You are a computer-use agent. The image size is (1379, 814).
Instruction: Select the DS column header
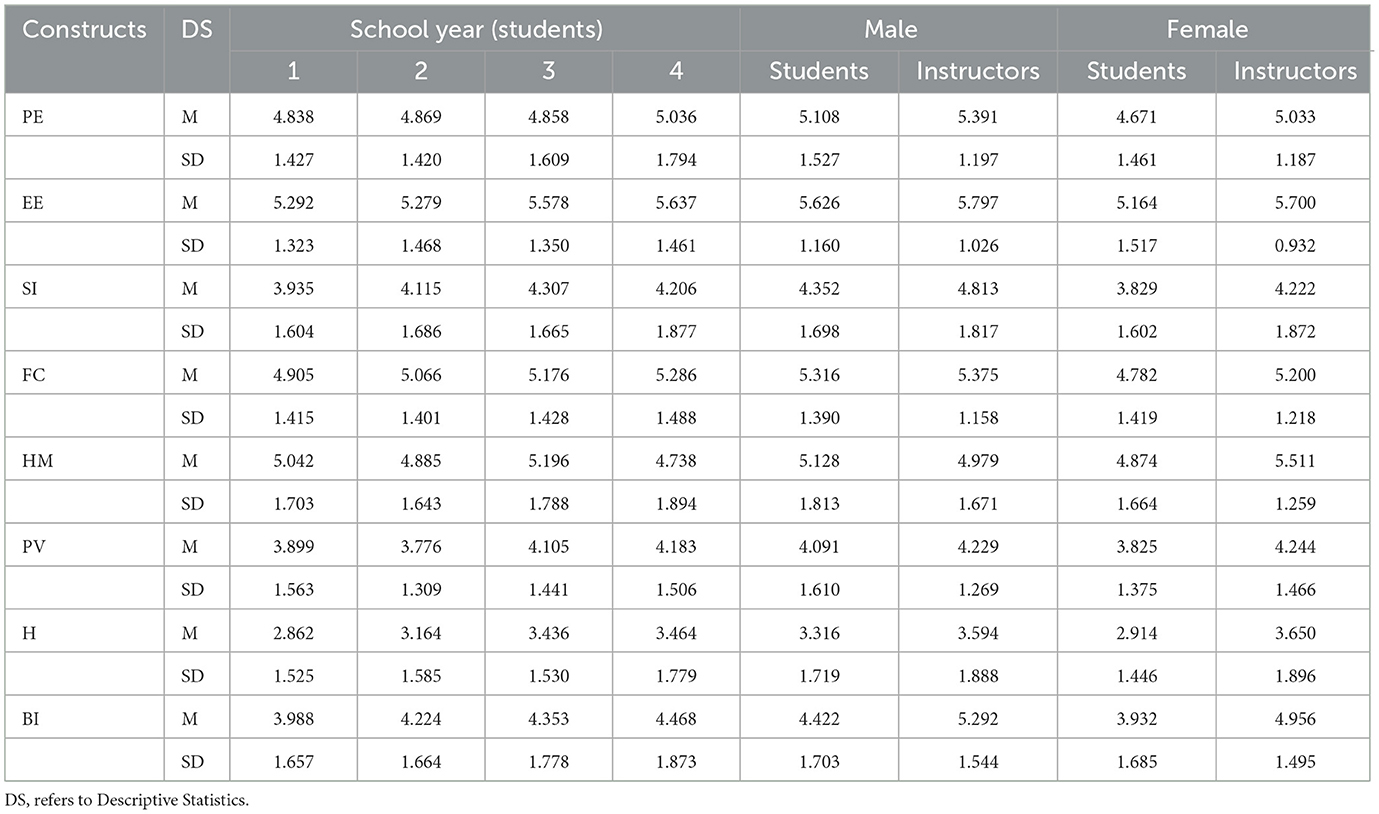[x=196, y=29]
